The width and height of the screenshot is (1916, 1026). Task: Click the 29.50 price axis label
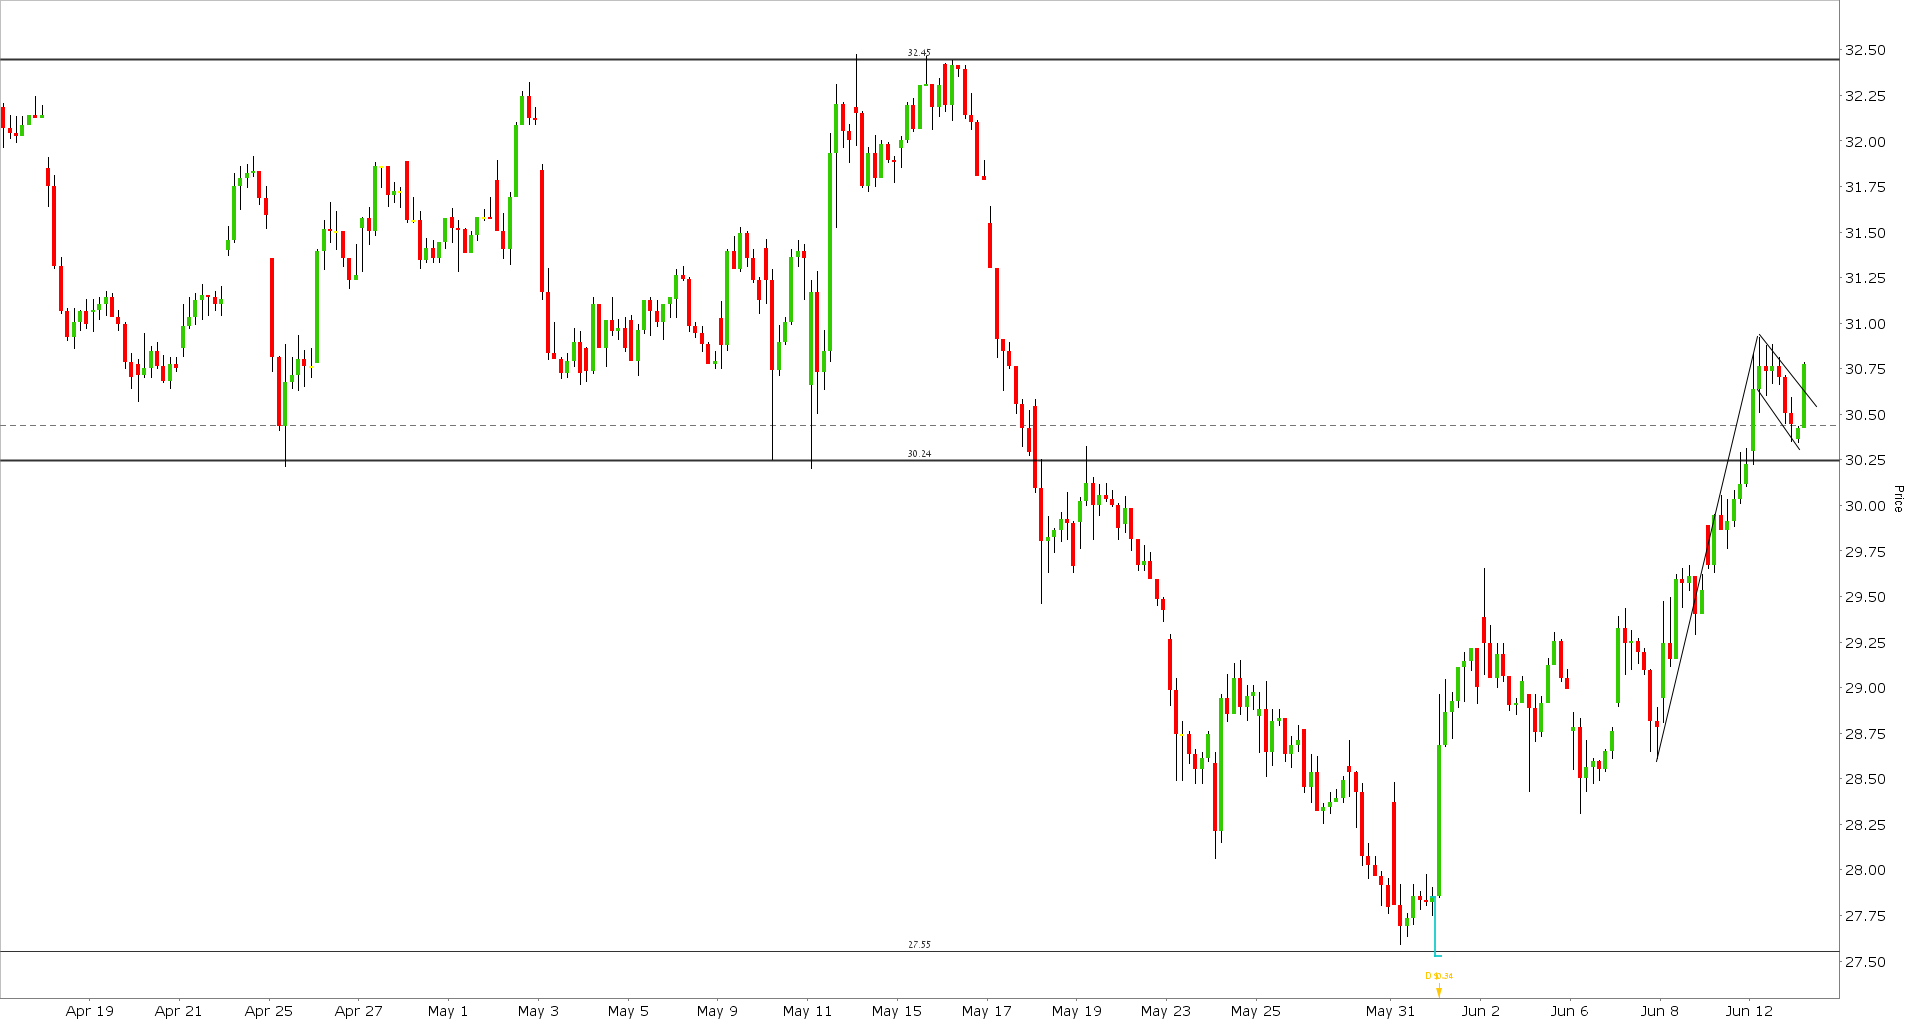click(1865, 597)
